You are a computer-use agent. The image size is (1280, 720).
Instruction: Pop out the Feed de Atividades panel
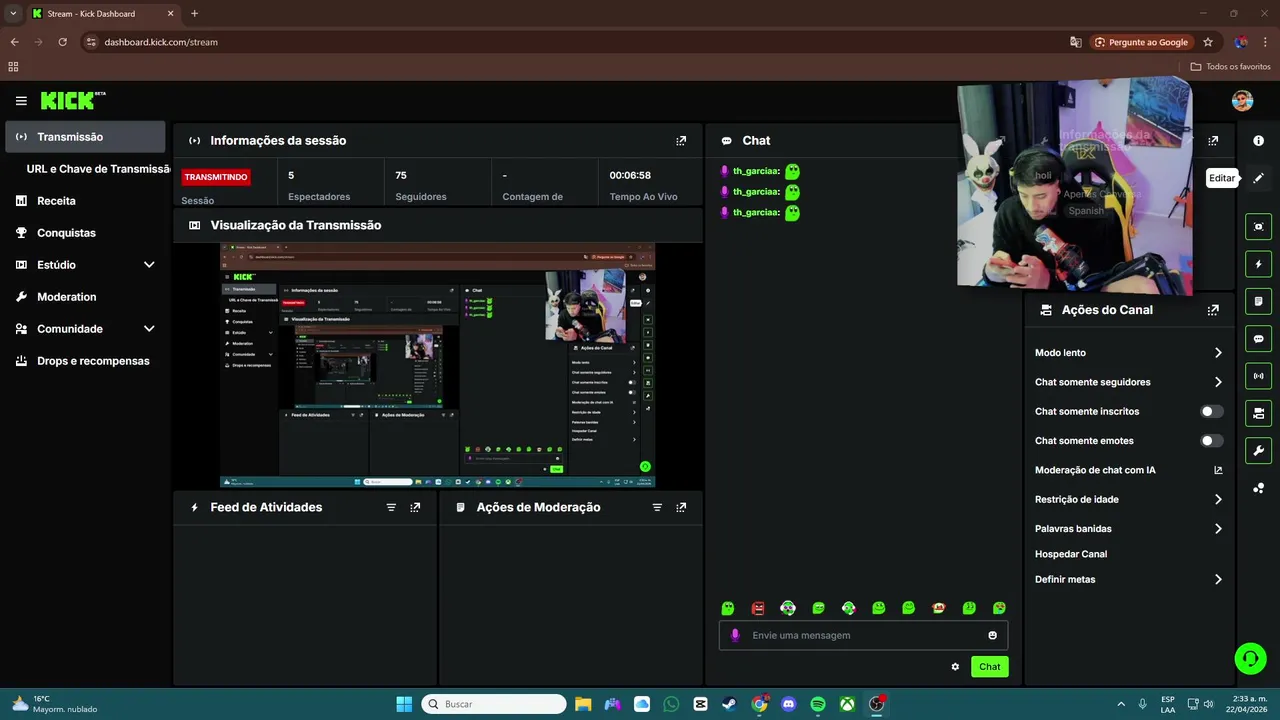click(415, 508)
